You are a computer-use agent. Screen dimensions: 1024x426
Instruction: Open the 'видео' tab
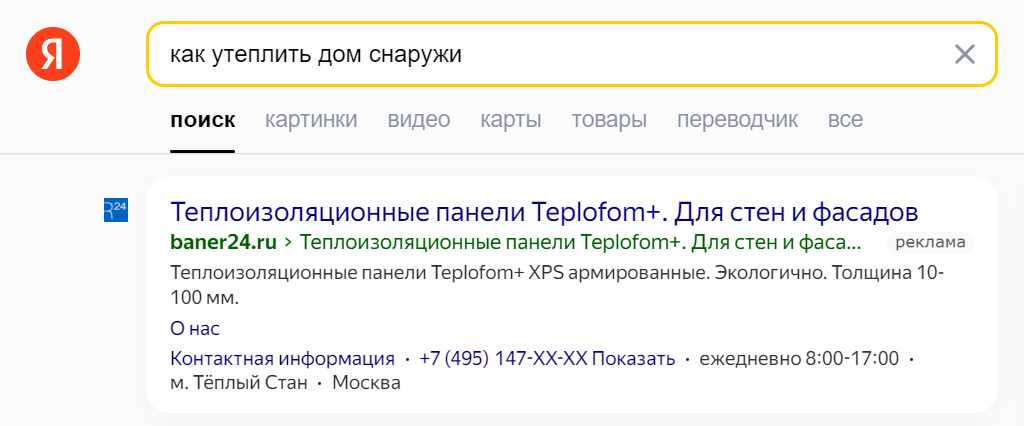pos(419,120)
